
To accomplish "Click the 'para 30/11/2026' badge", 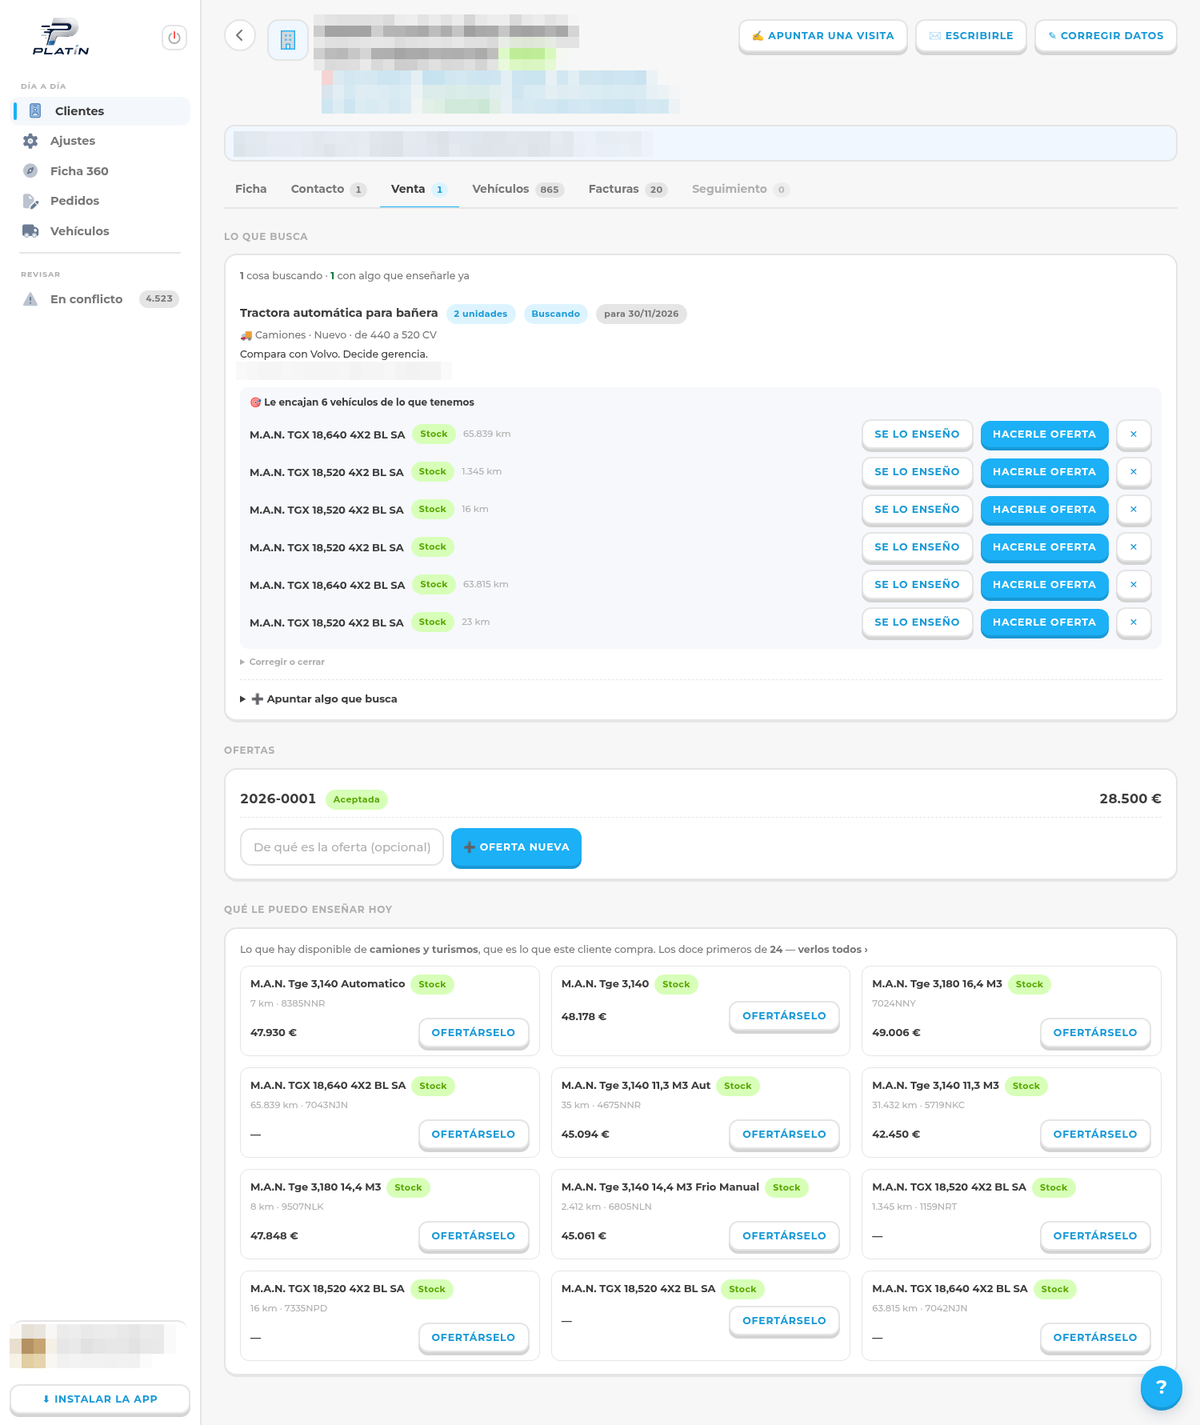I will pyautogui.click(x=641, y=314).
